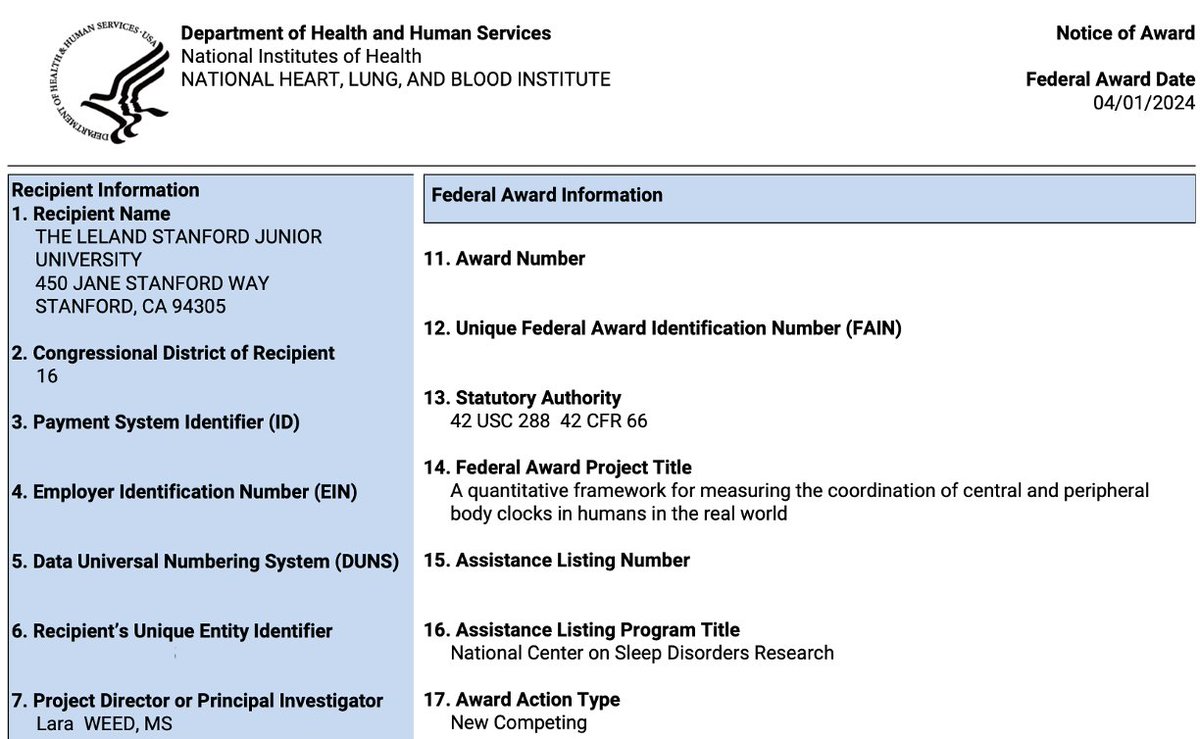This screenshot has width=1200, height=739.
Task: Click '6. Recipient's Unique Entity Identifier' label
Action: 172,631
